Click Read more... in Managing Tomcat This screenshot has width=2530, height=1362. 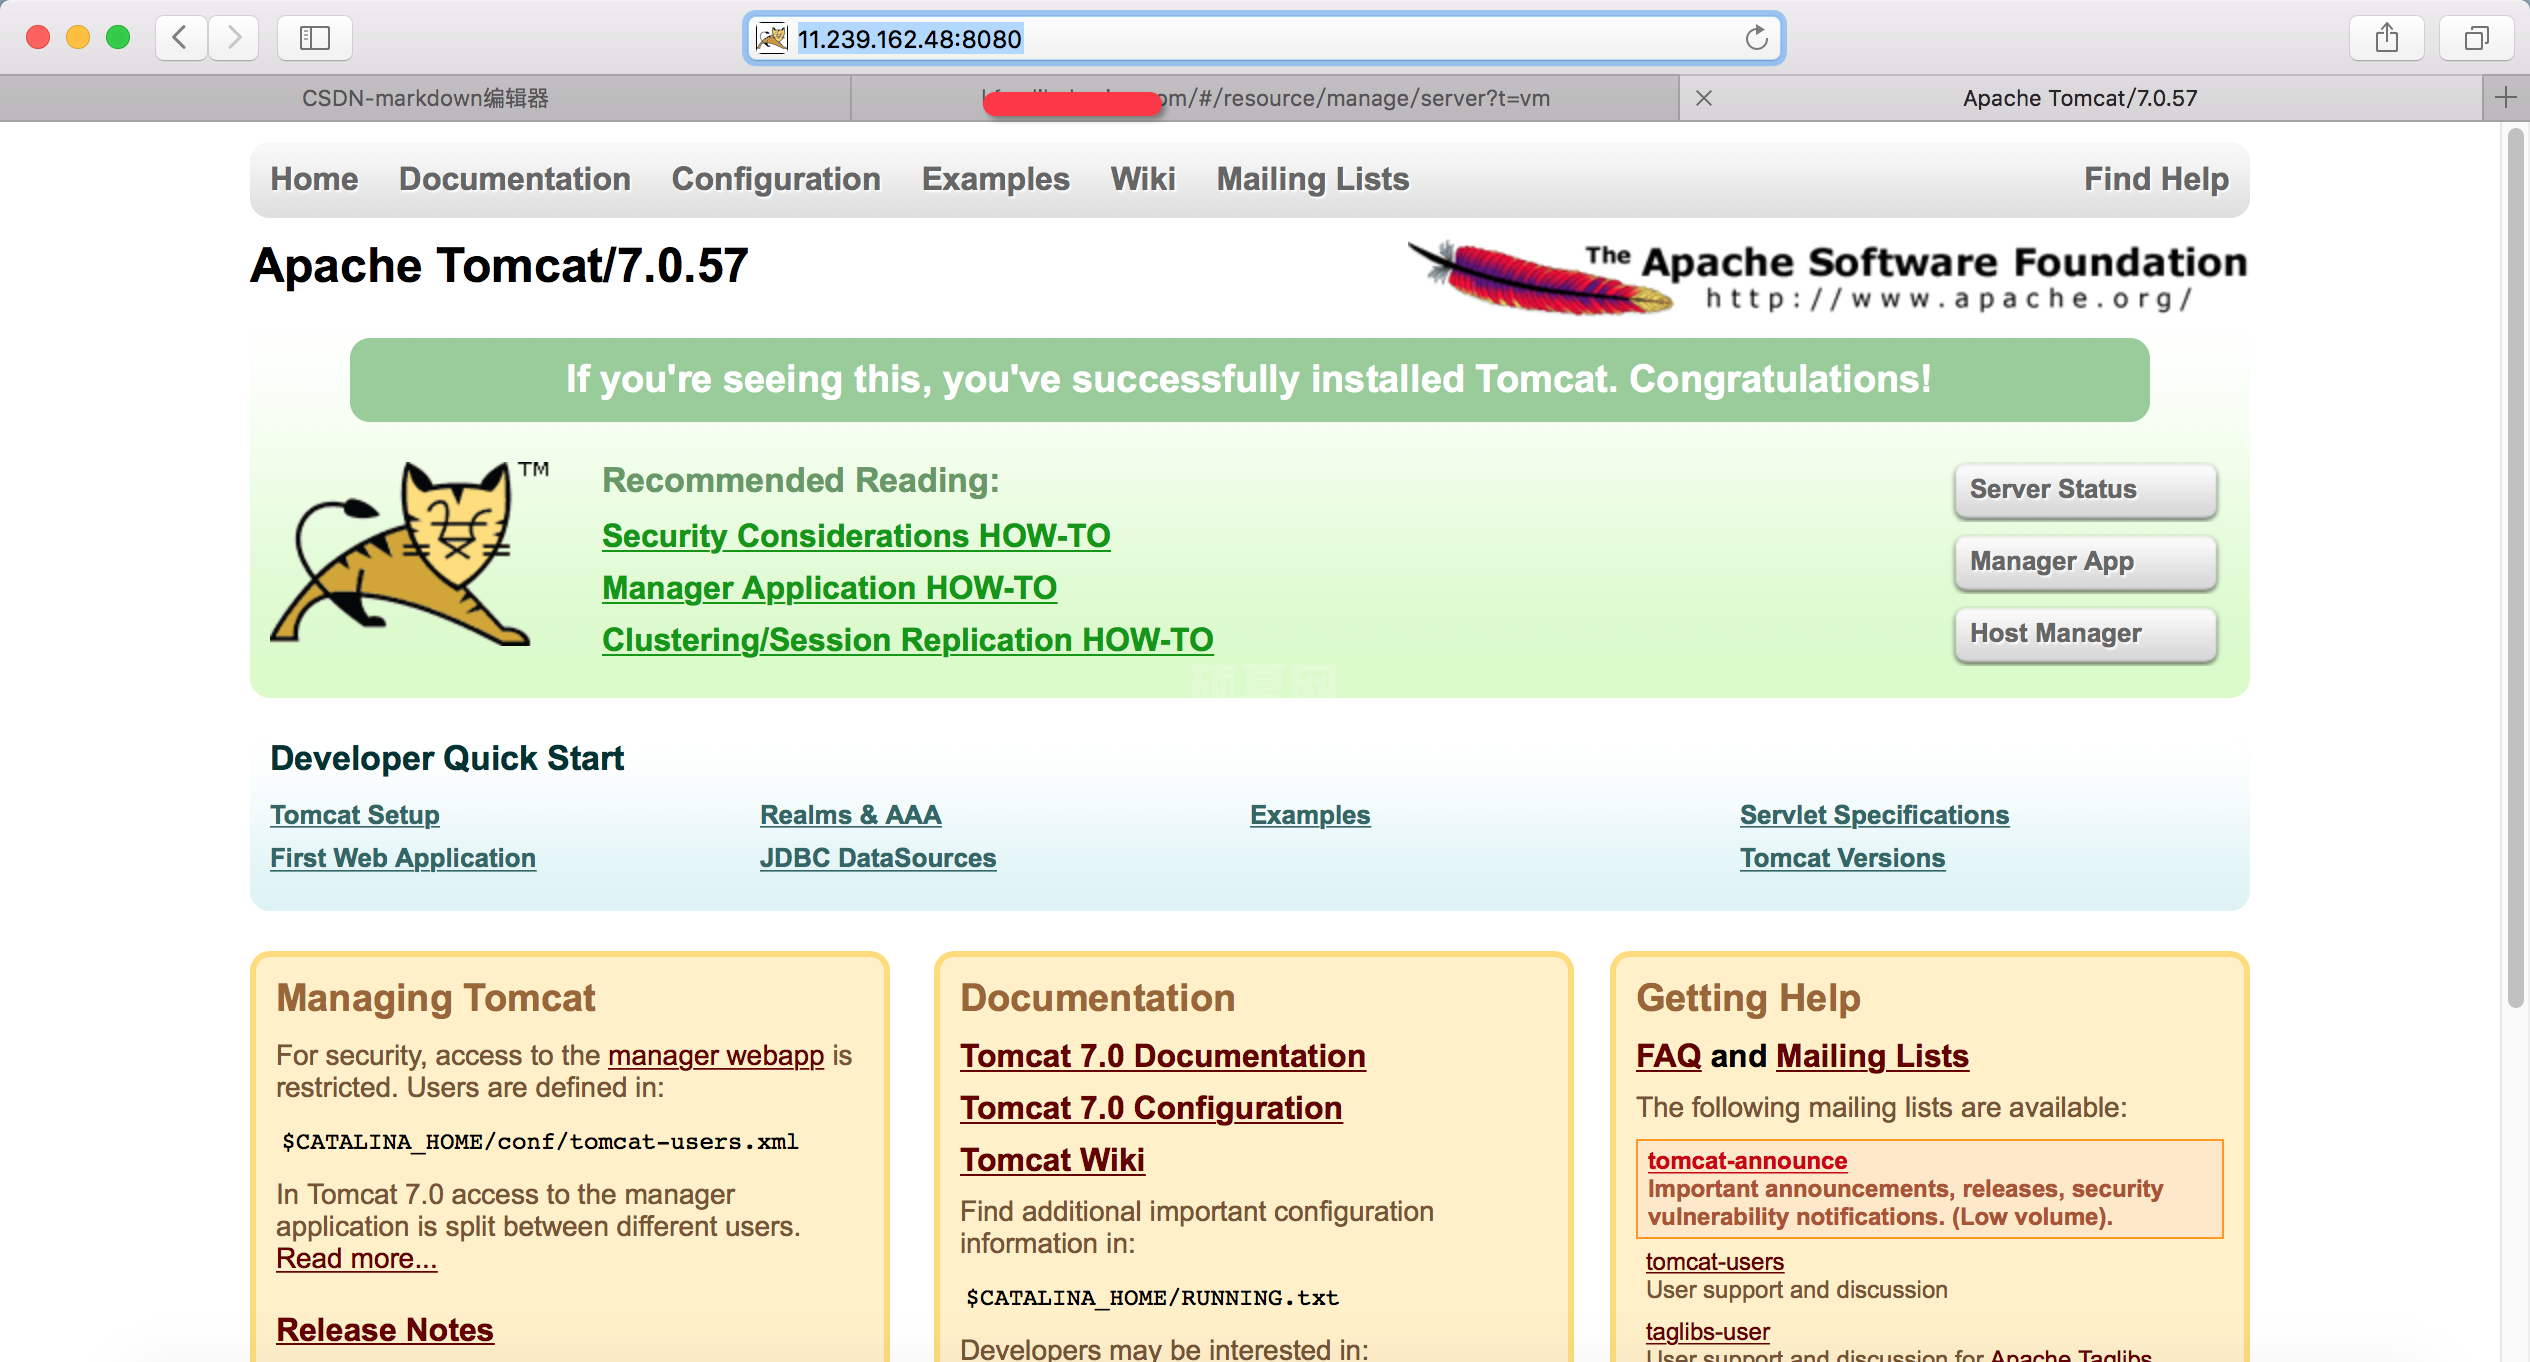click(x=356, y=1258)
